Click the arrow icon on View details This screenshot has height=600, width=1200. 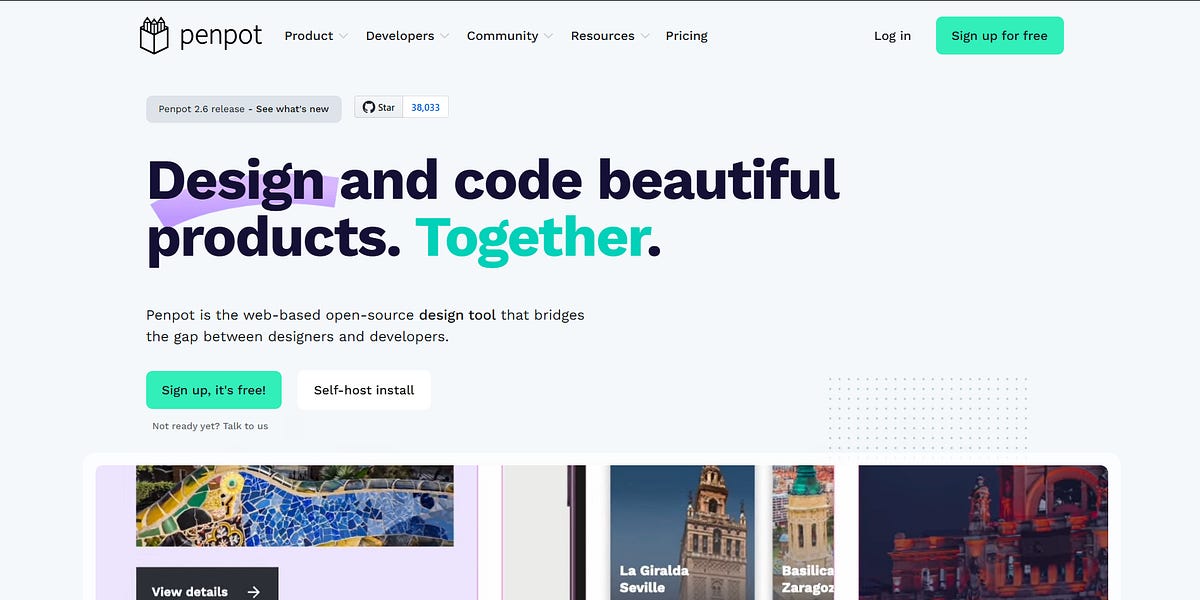(x=253, y=592)
